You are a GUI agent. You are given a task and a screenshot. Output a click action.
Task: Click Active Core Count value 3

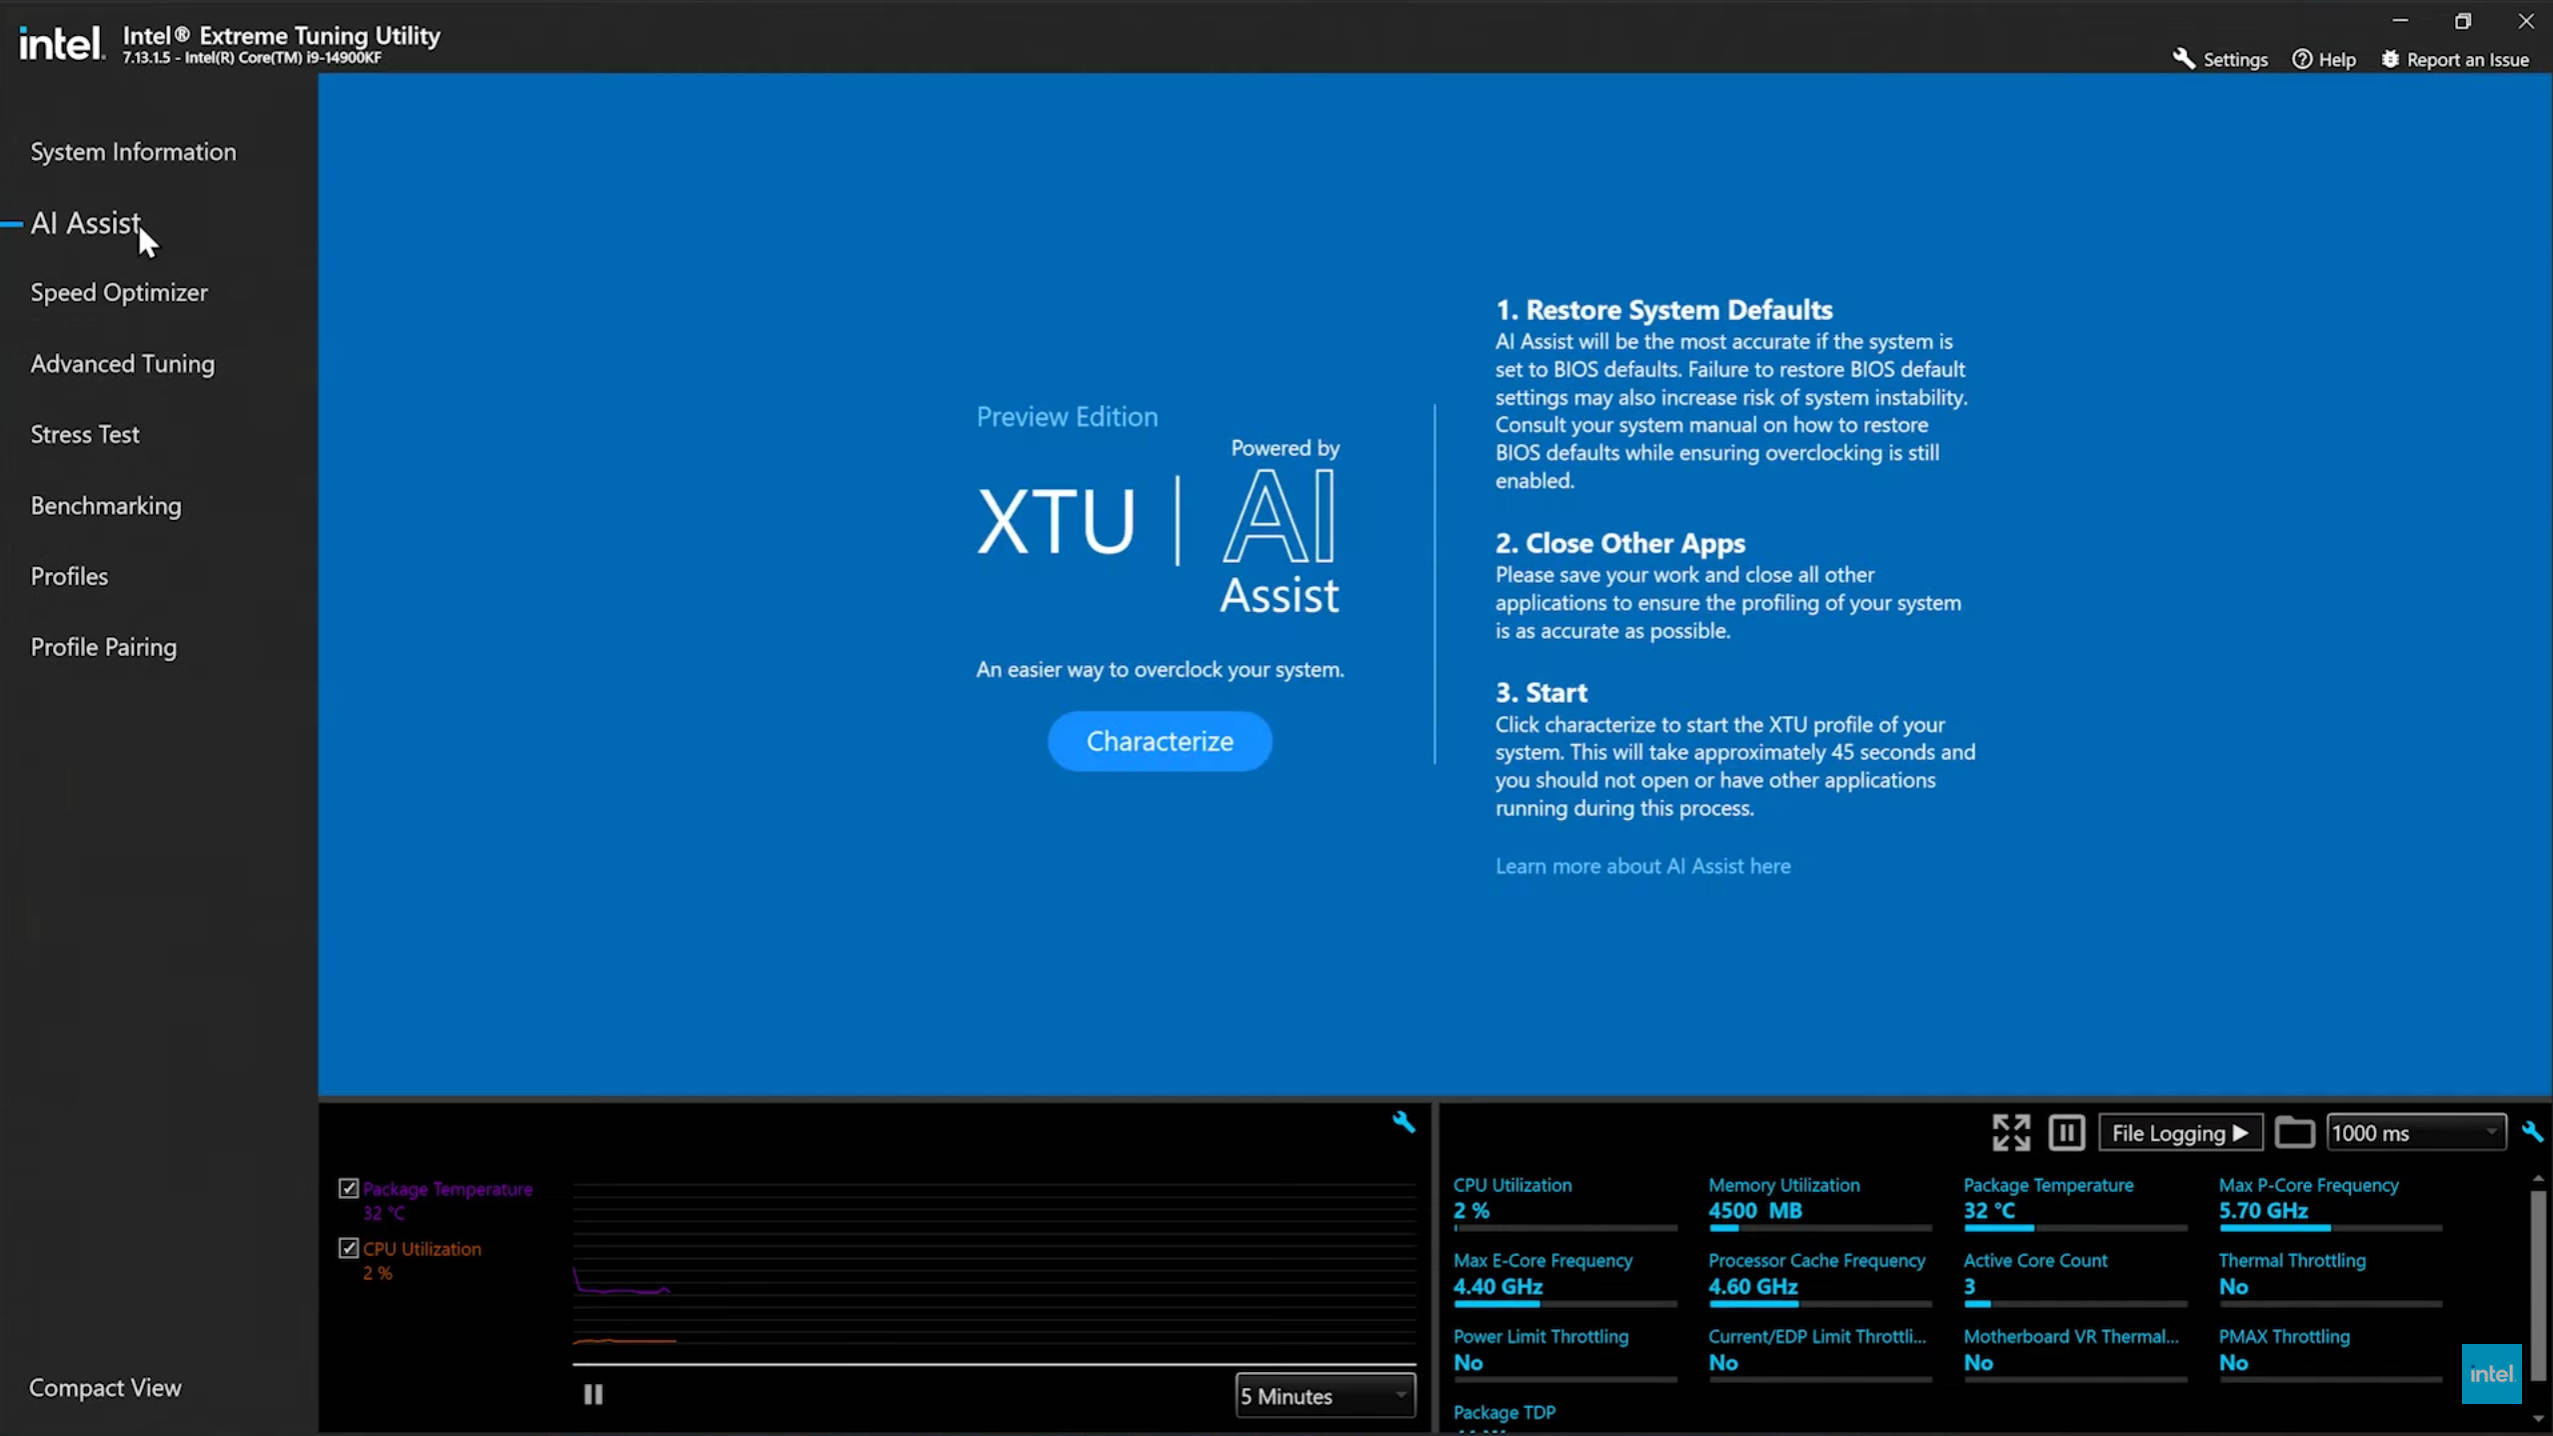coord(1969,1287)
